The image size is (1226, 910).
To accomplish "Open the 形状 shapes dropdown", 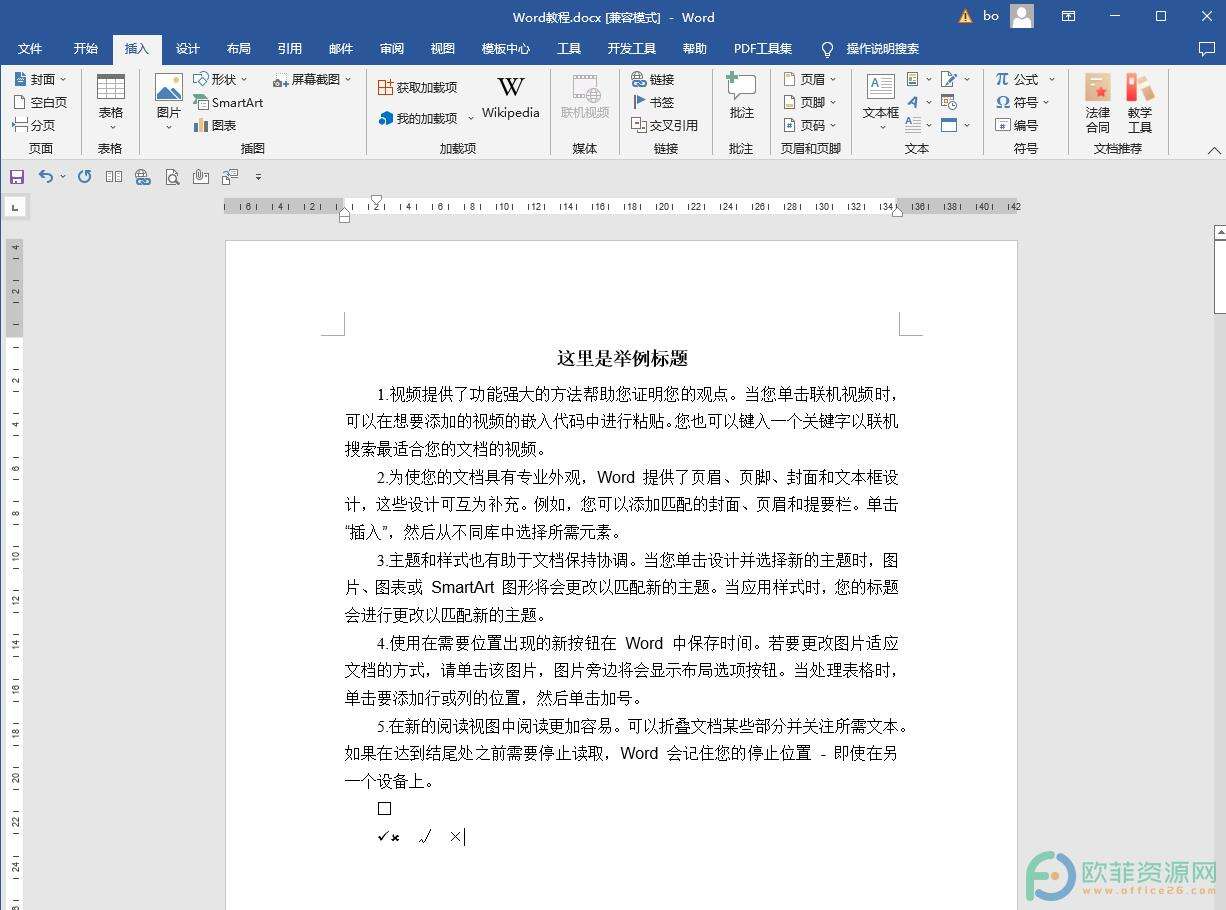I will click(x=221, y=78).
